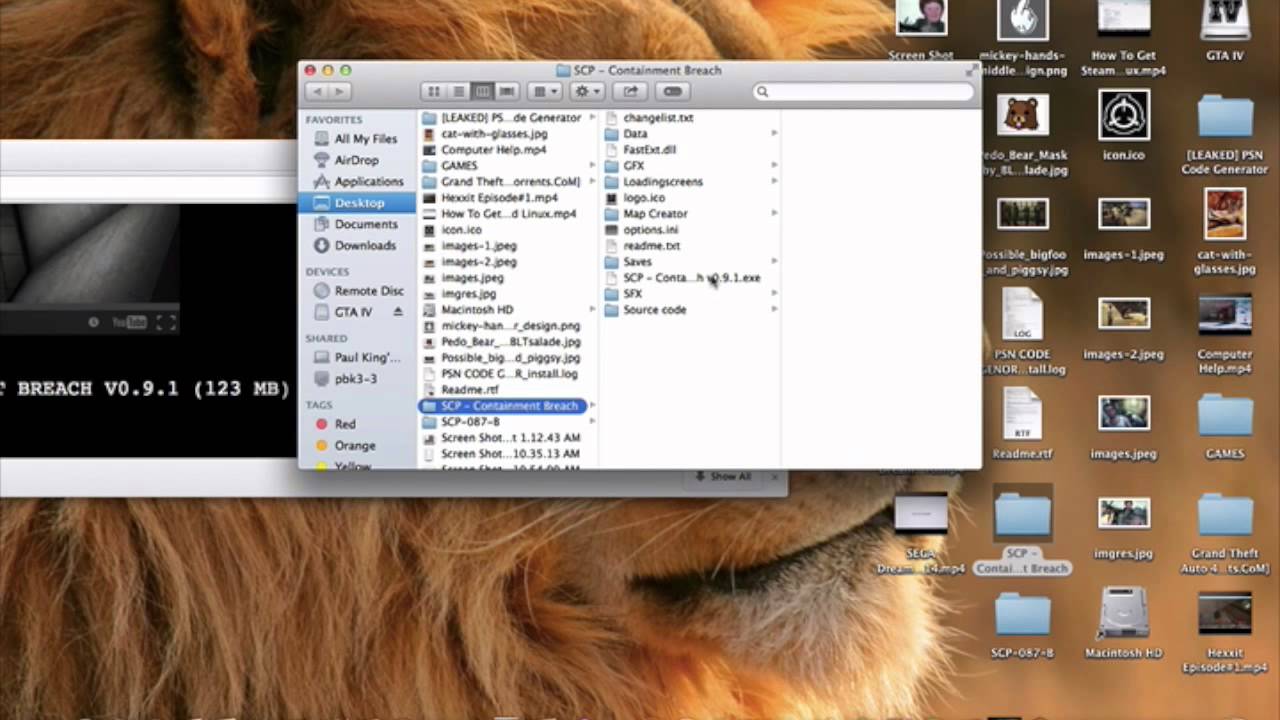Switch Finder to icon view

click(x=433, y=91)
